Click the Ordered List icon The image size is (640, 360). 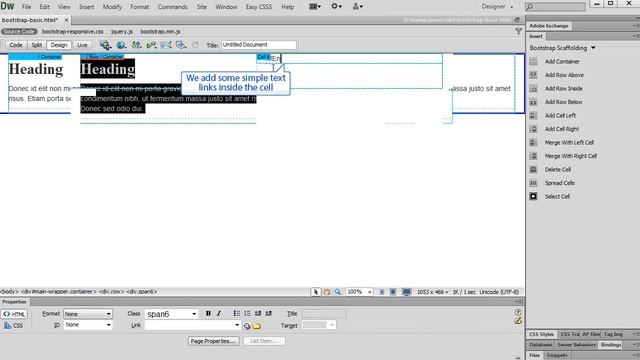coord(247,313)
